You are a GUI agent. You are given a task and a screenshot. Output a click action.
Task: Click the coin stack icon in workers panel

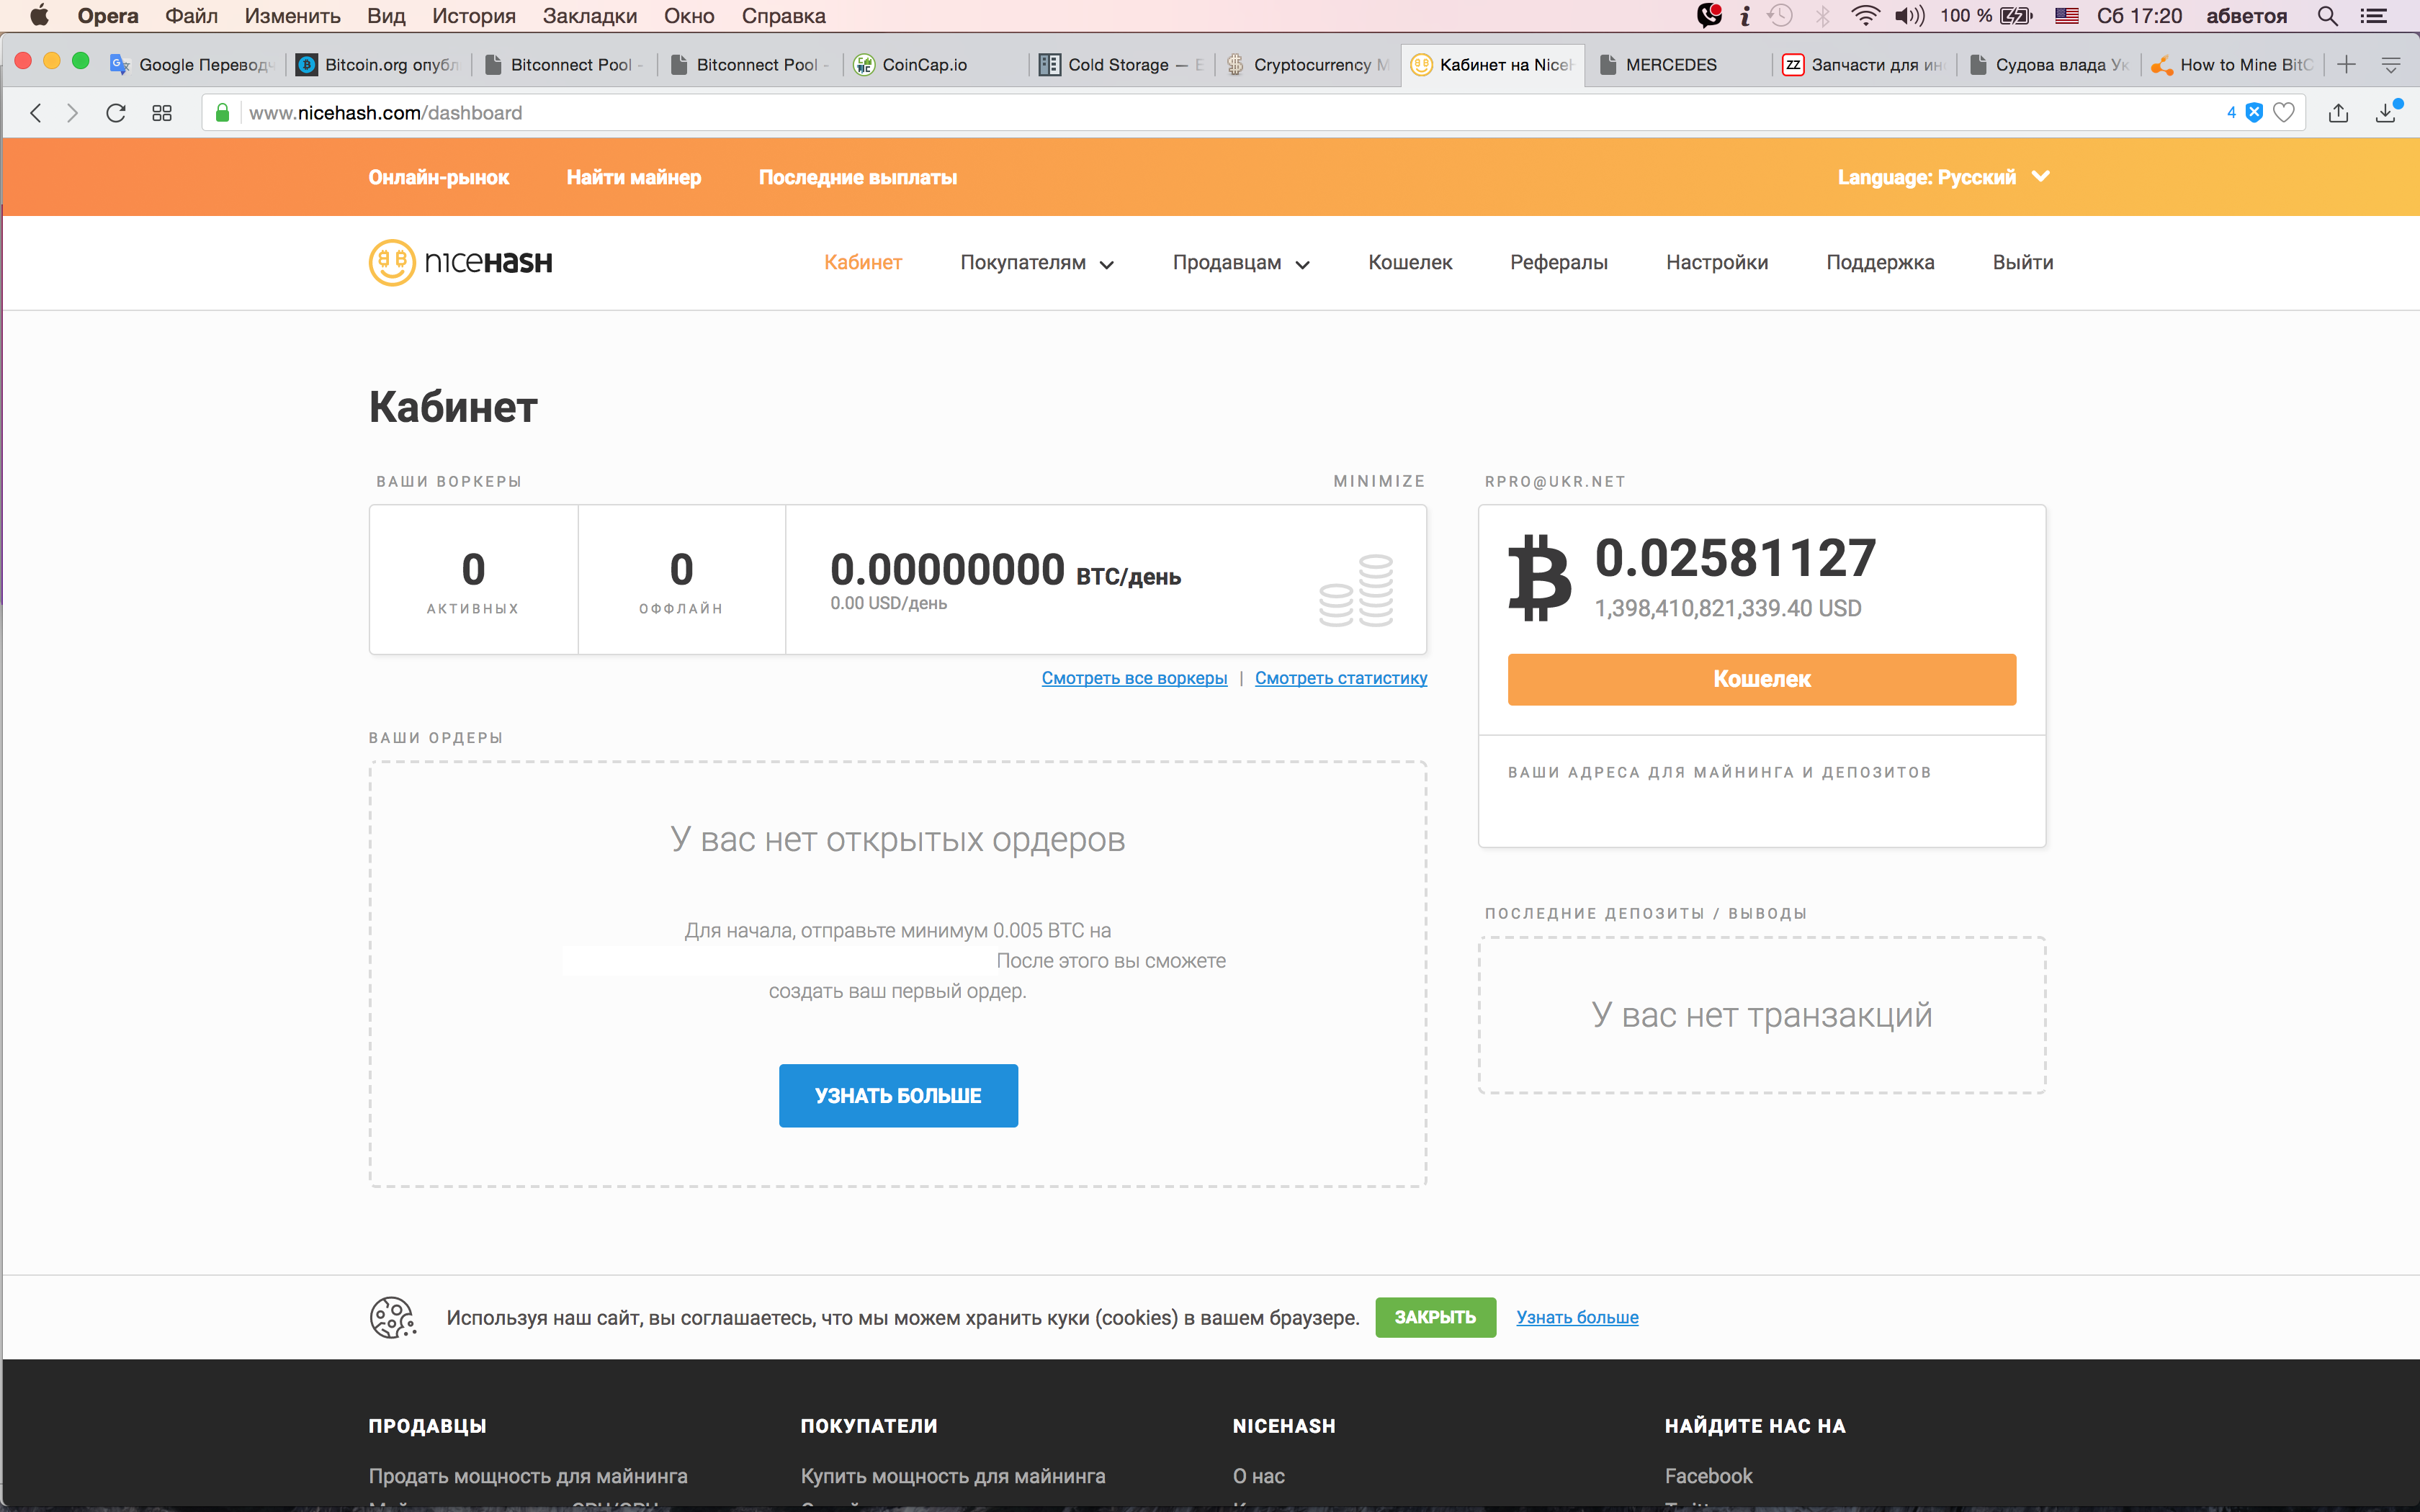click(x=1356, y=590)
